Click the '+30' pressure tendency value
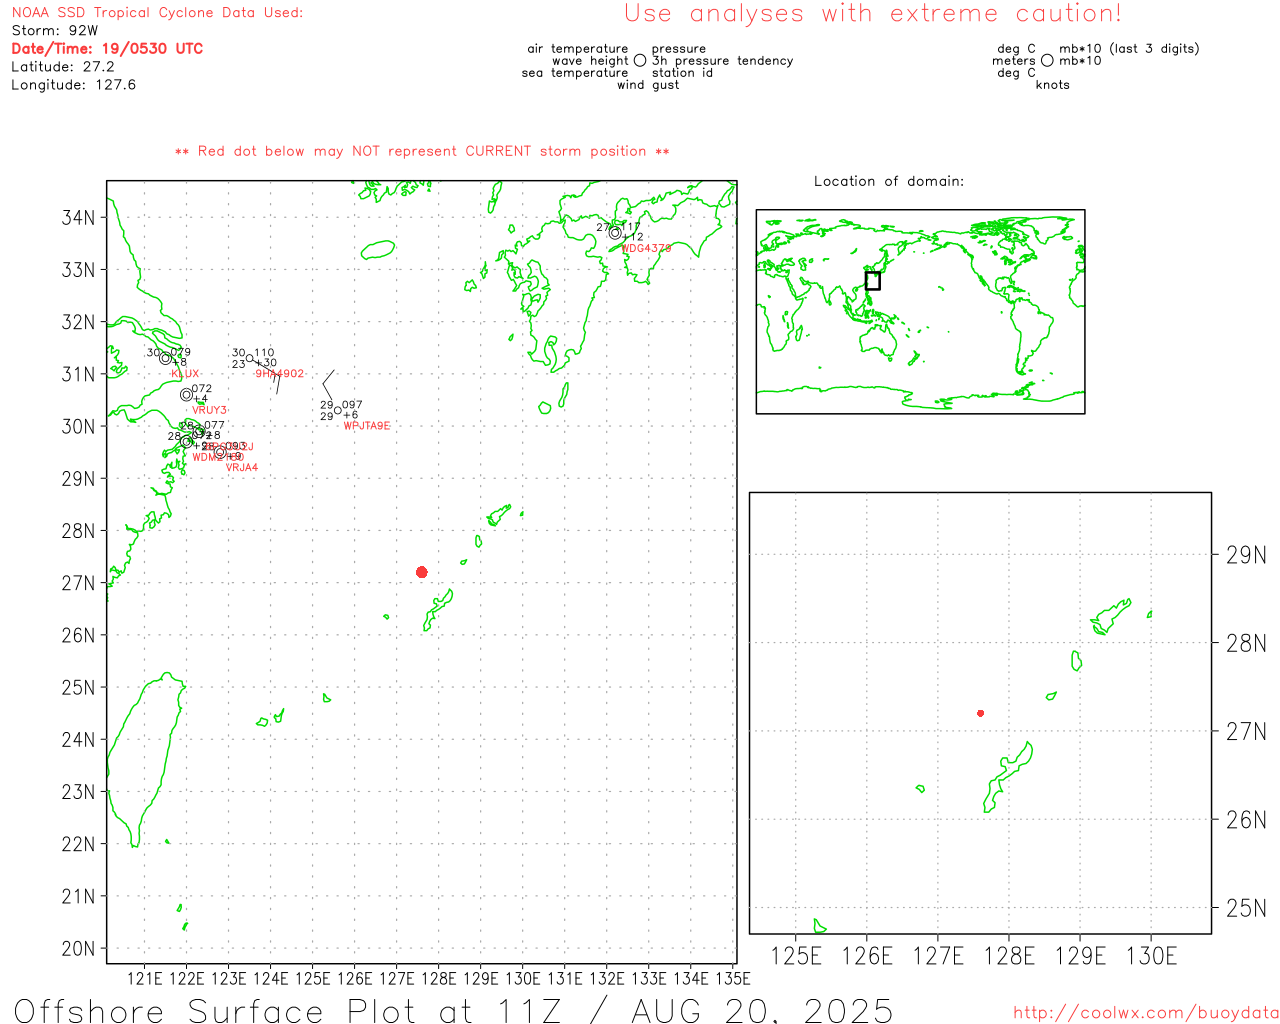The width and height of the screenshot is (1280, 1024). click(266, 364)
